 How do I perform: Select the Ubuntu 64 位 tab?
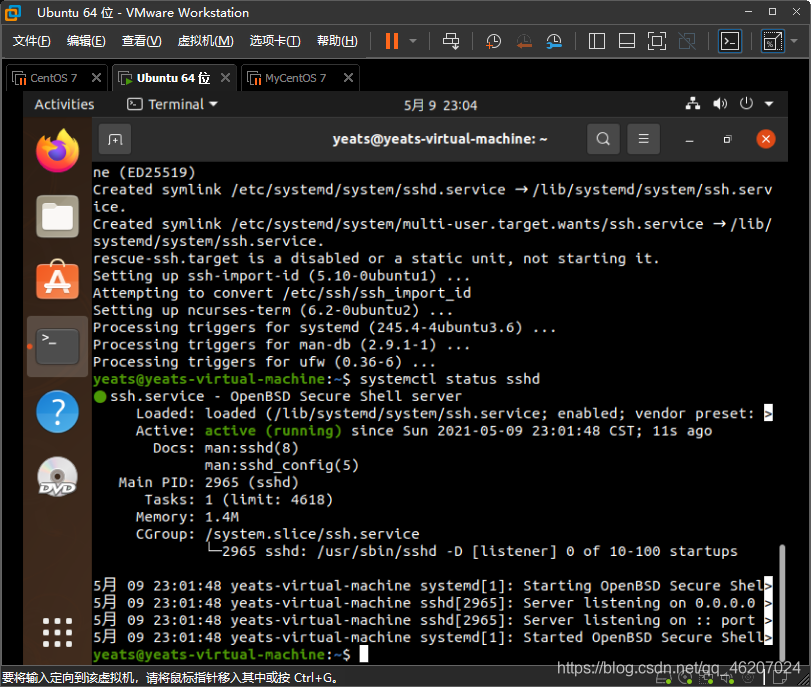coord(173,78)
